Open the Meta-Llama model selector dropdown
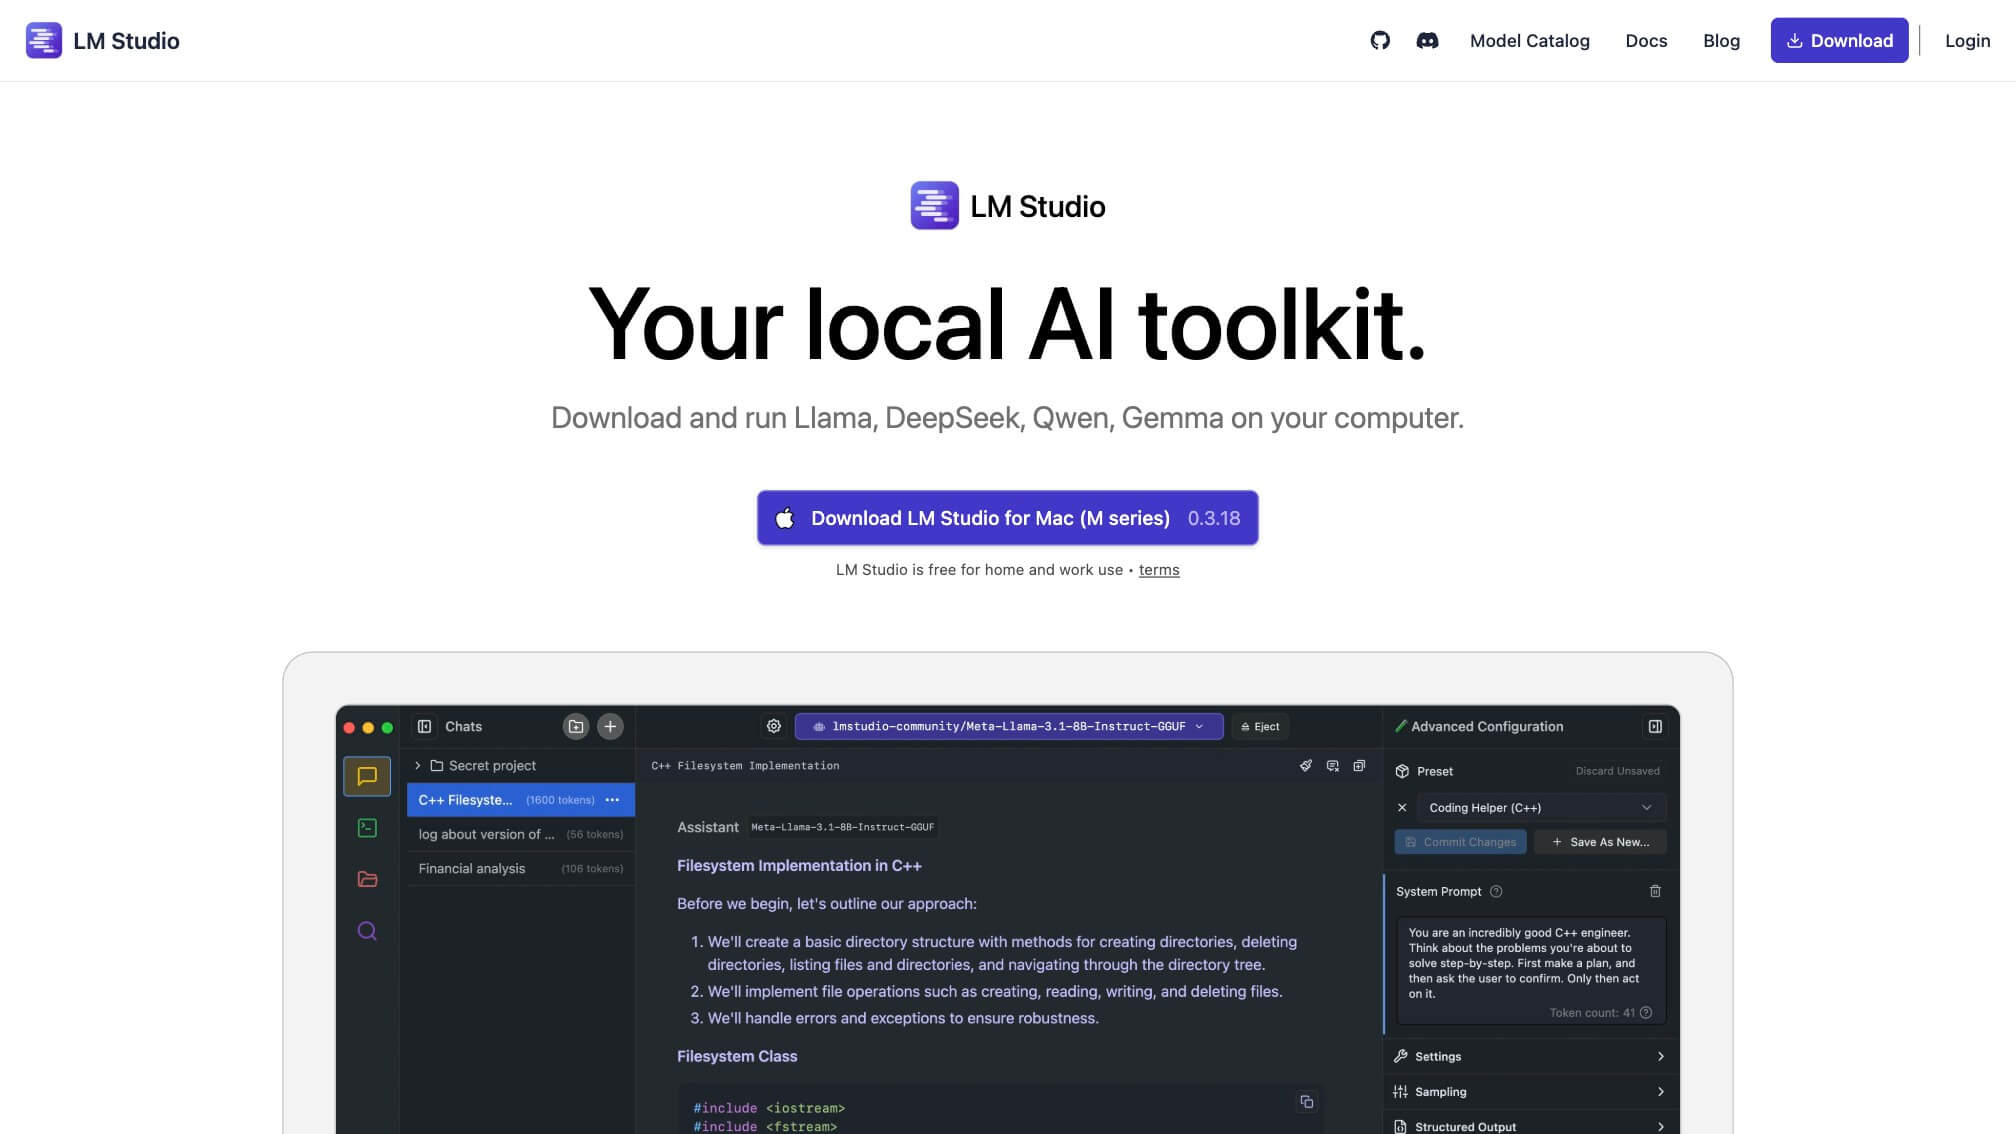Viewport: 2016px width, 1134px height. point(1008,727)
